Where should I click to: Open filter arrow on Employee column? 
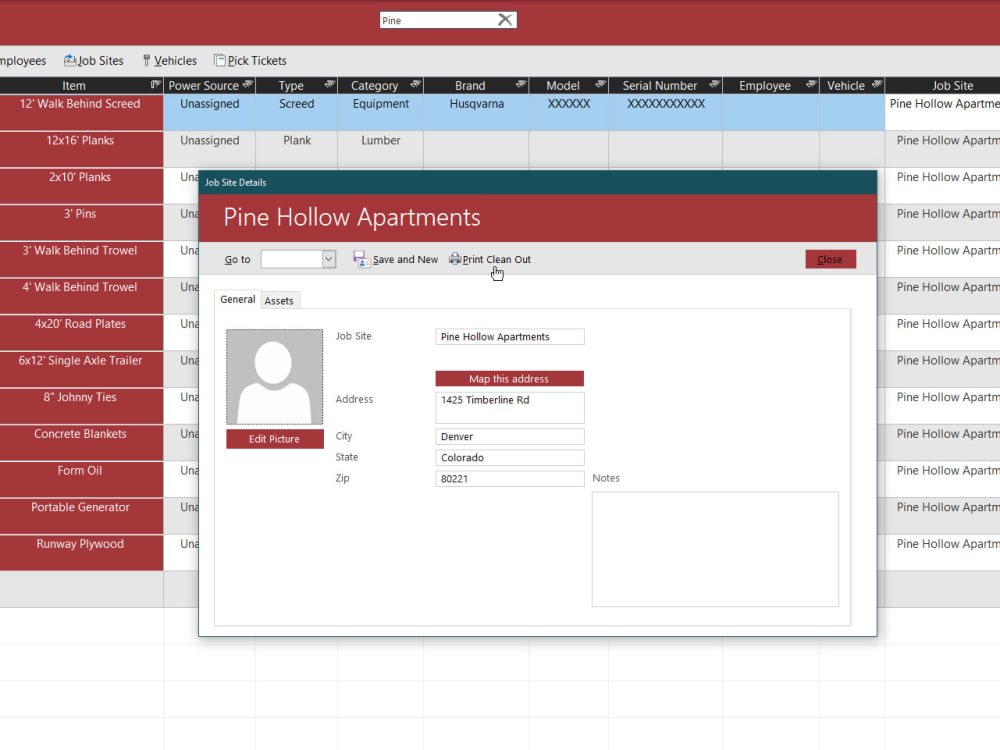click(811, 85)
